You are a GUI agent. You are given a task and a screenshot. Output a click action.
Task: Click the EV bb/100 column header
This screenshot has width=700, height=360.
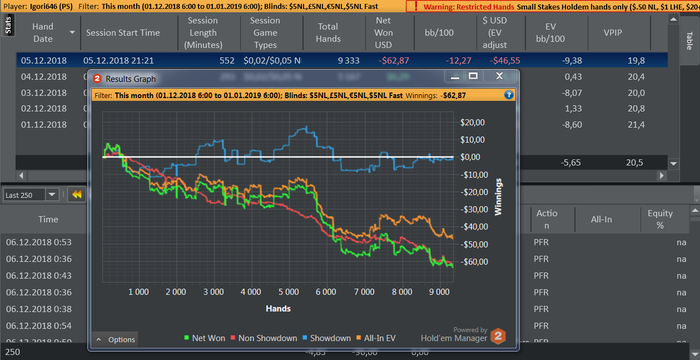point(557,33)
